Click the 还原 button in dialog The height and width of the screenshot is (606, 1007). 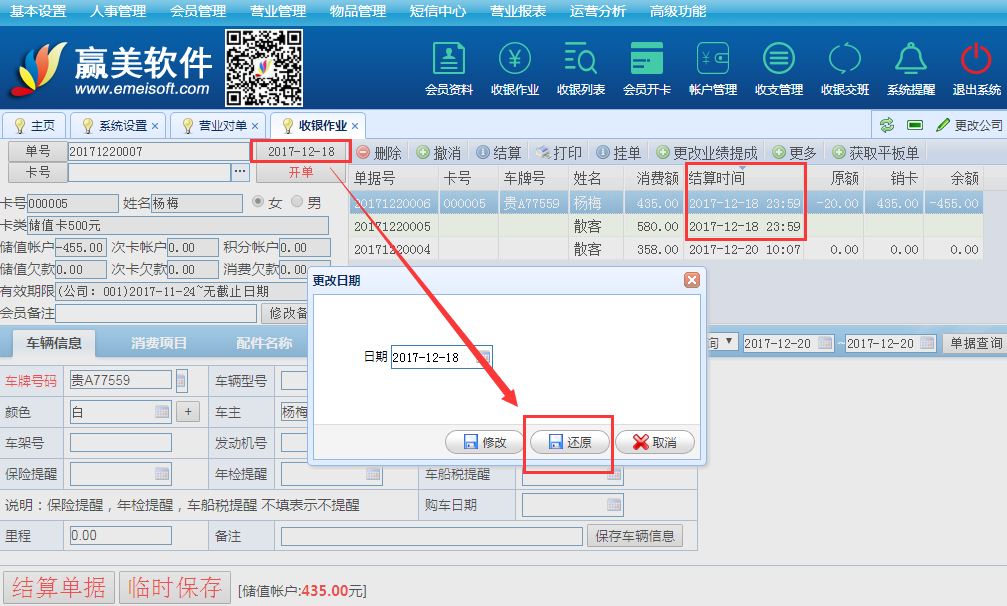coord(570,442)
